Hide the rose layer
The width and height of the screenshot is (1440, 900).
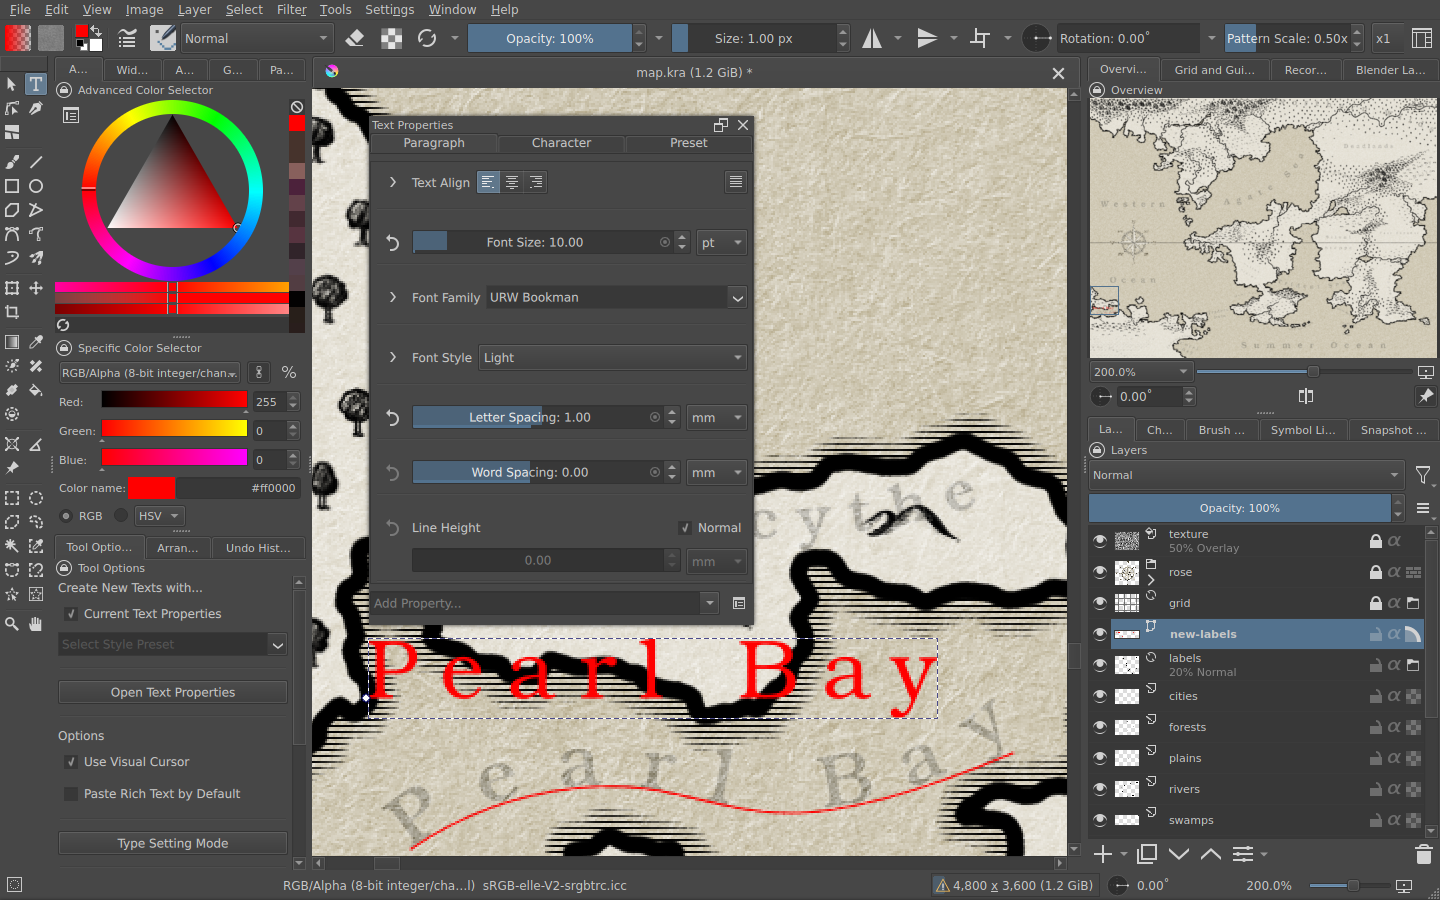coord(1100,572)
